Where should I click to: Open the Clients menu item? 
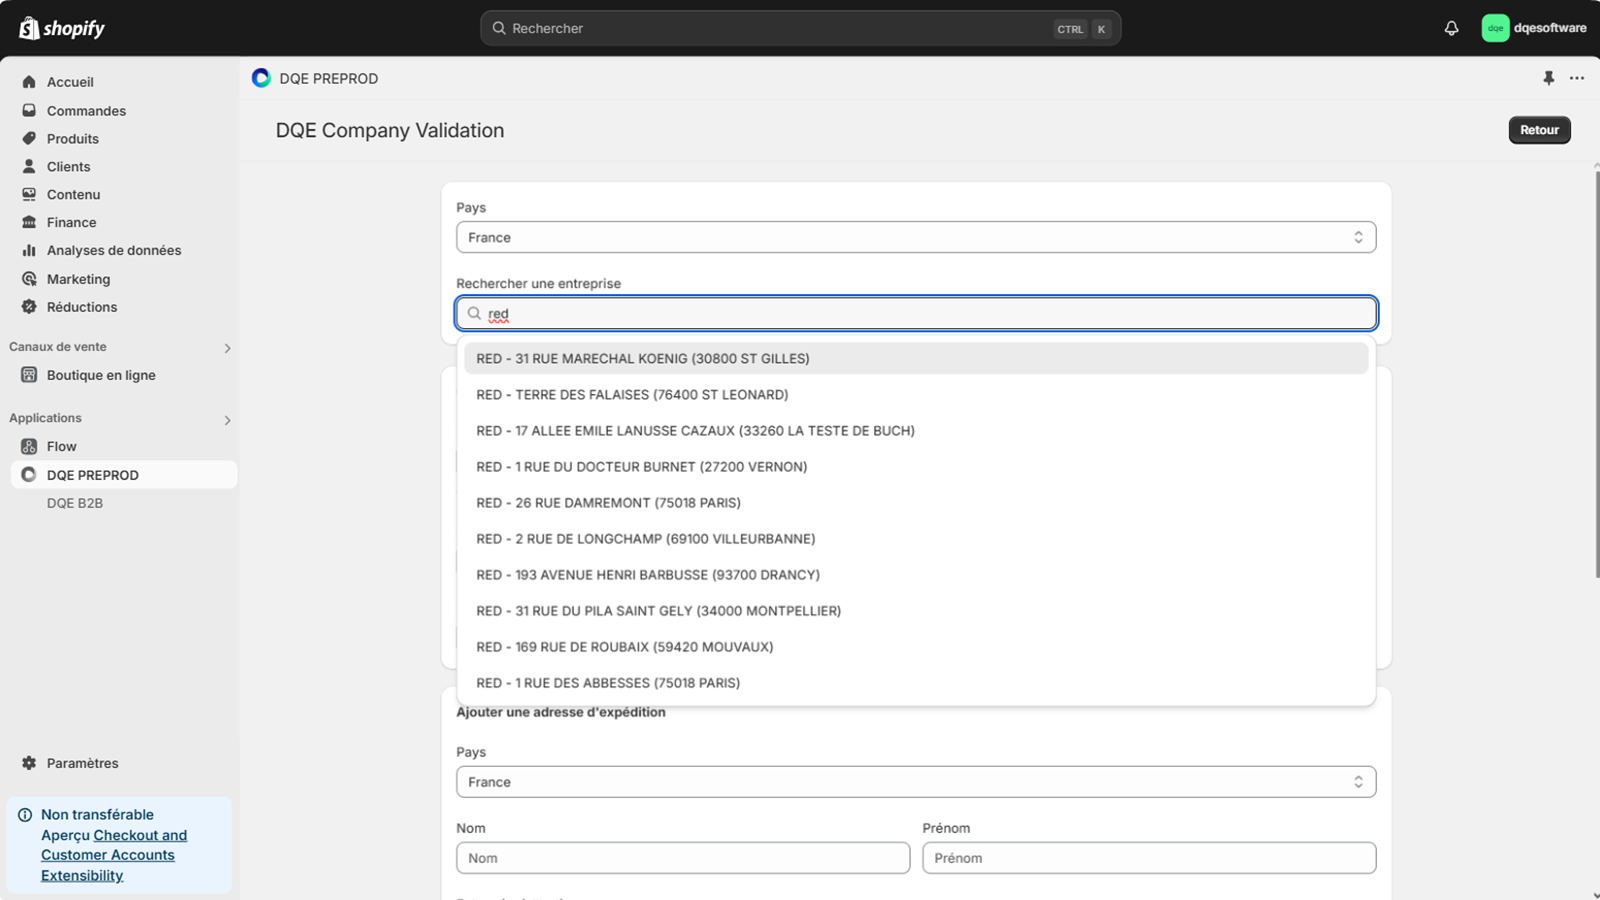(68, 166)
